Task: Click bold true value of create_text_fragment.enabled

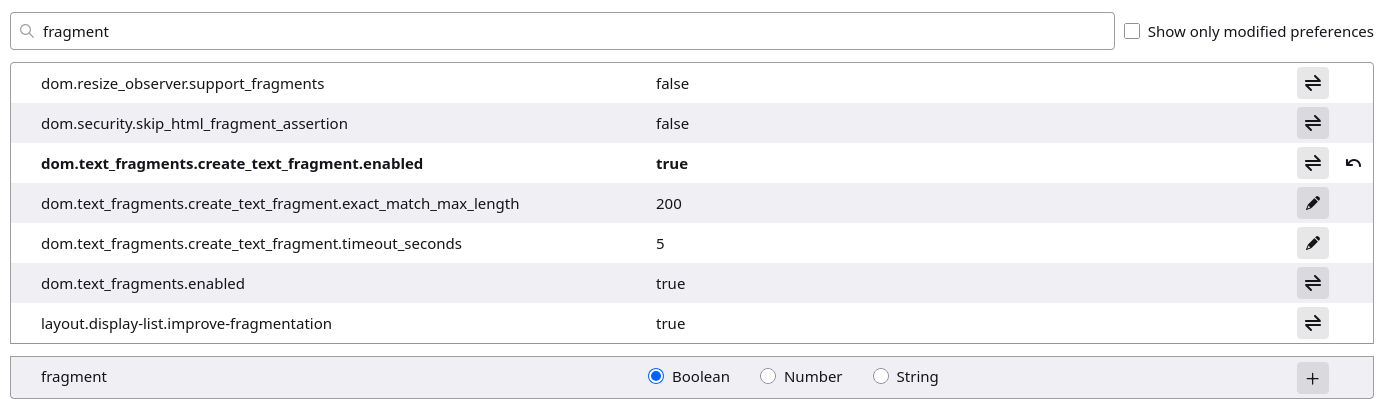Action: (x=672, y=164)
